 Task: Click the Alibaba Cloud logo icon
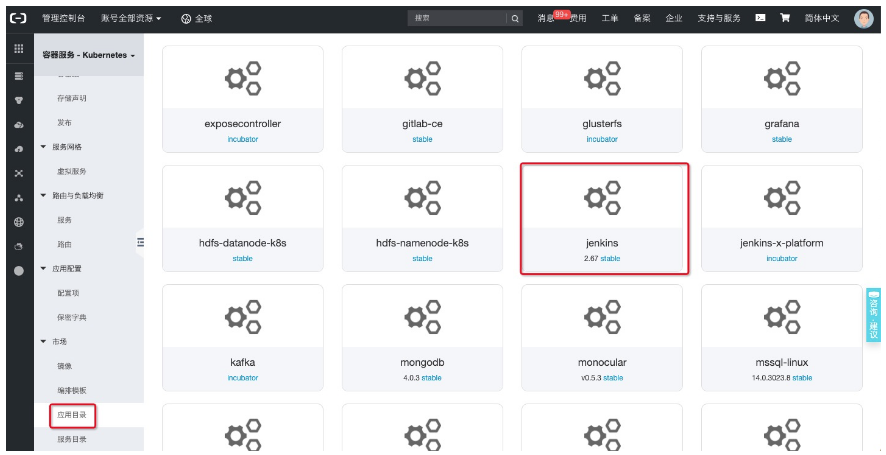(19, 18)
